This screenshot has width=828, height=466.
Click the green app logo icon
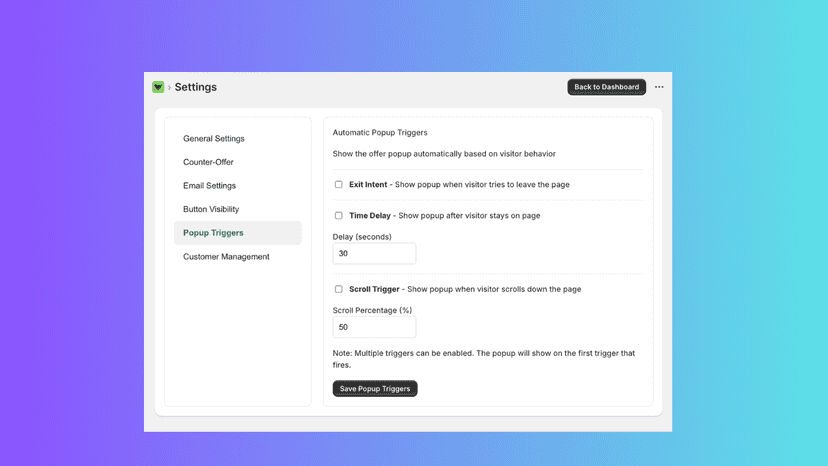click(158, 87)
